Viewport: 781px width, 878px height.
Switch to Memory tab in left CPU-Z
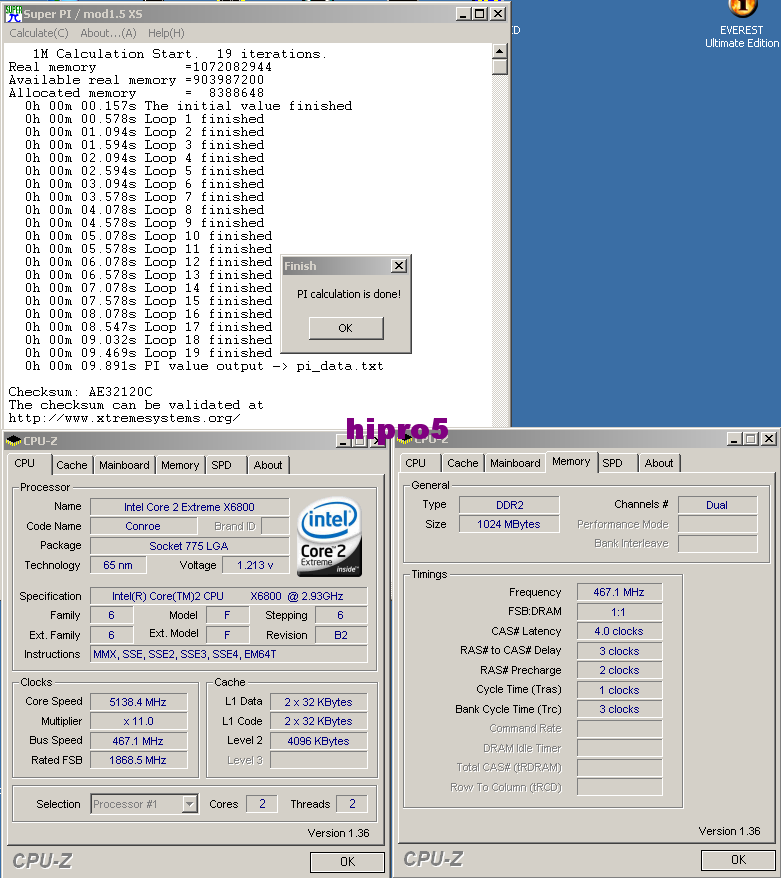[x=180, y=465]
